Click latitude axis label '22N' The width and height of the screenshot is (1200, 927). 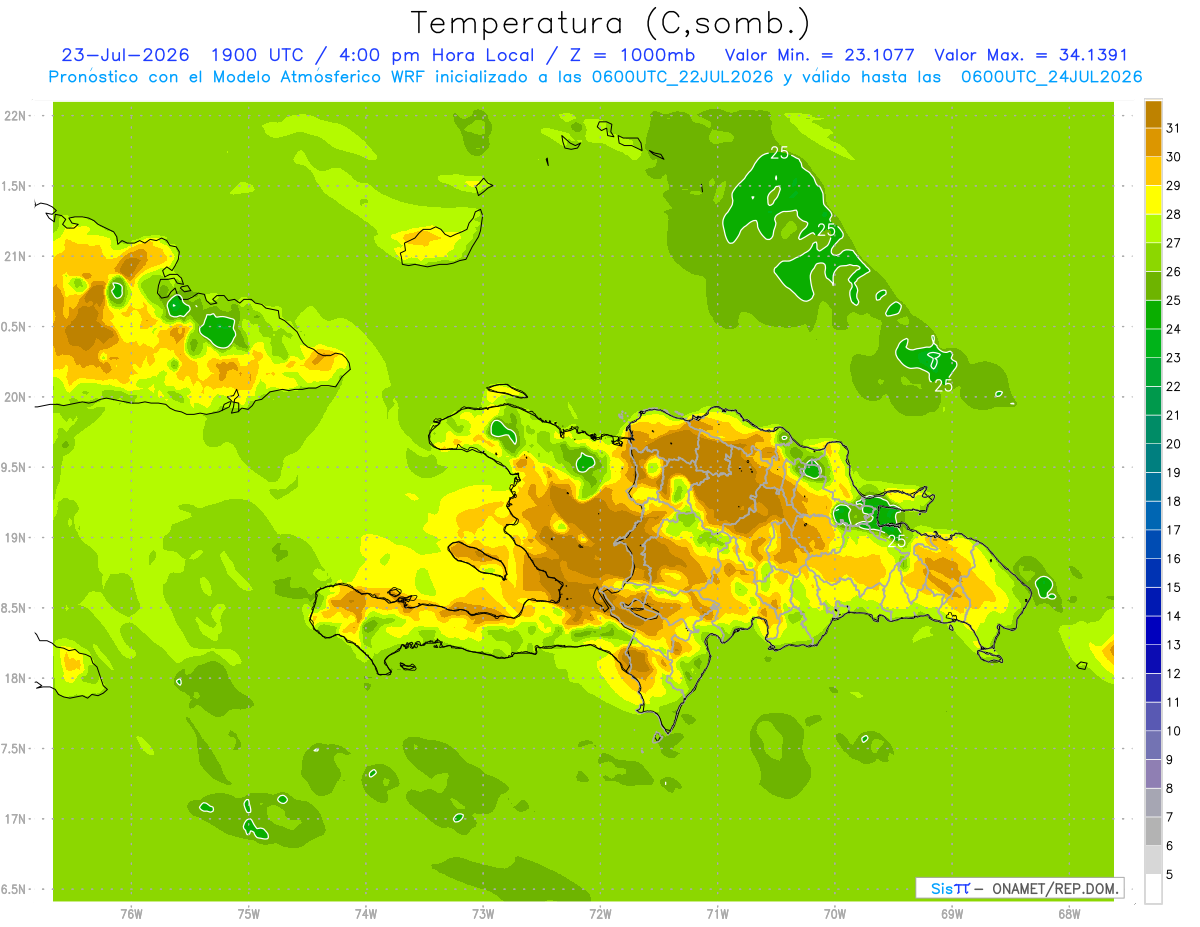(x=15, y=116)
